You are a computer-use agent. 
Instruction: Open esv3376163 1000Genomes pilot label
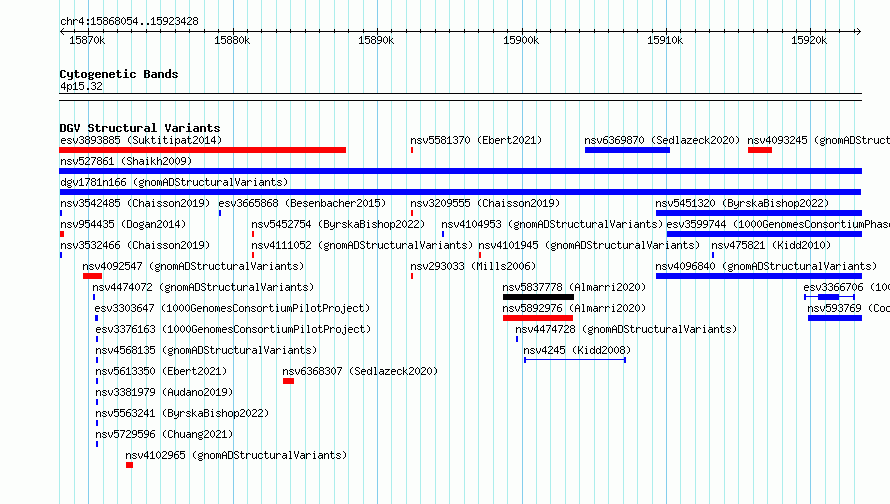click(x=233, y=329)
